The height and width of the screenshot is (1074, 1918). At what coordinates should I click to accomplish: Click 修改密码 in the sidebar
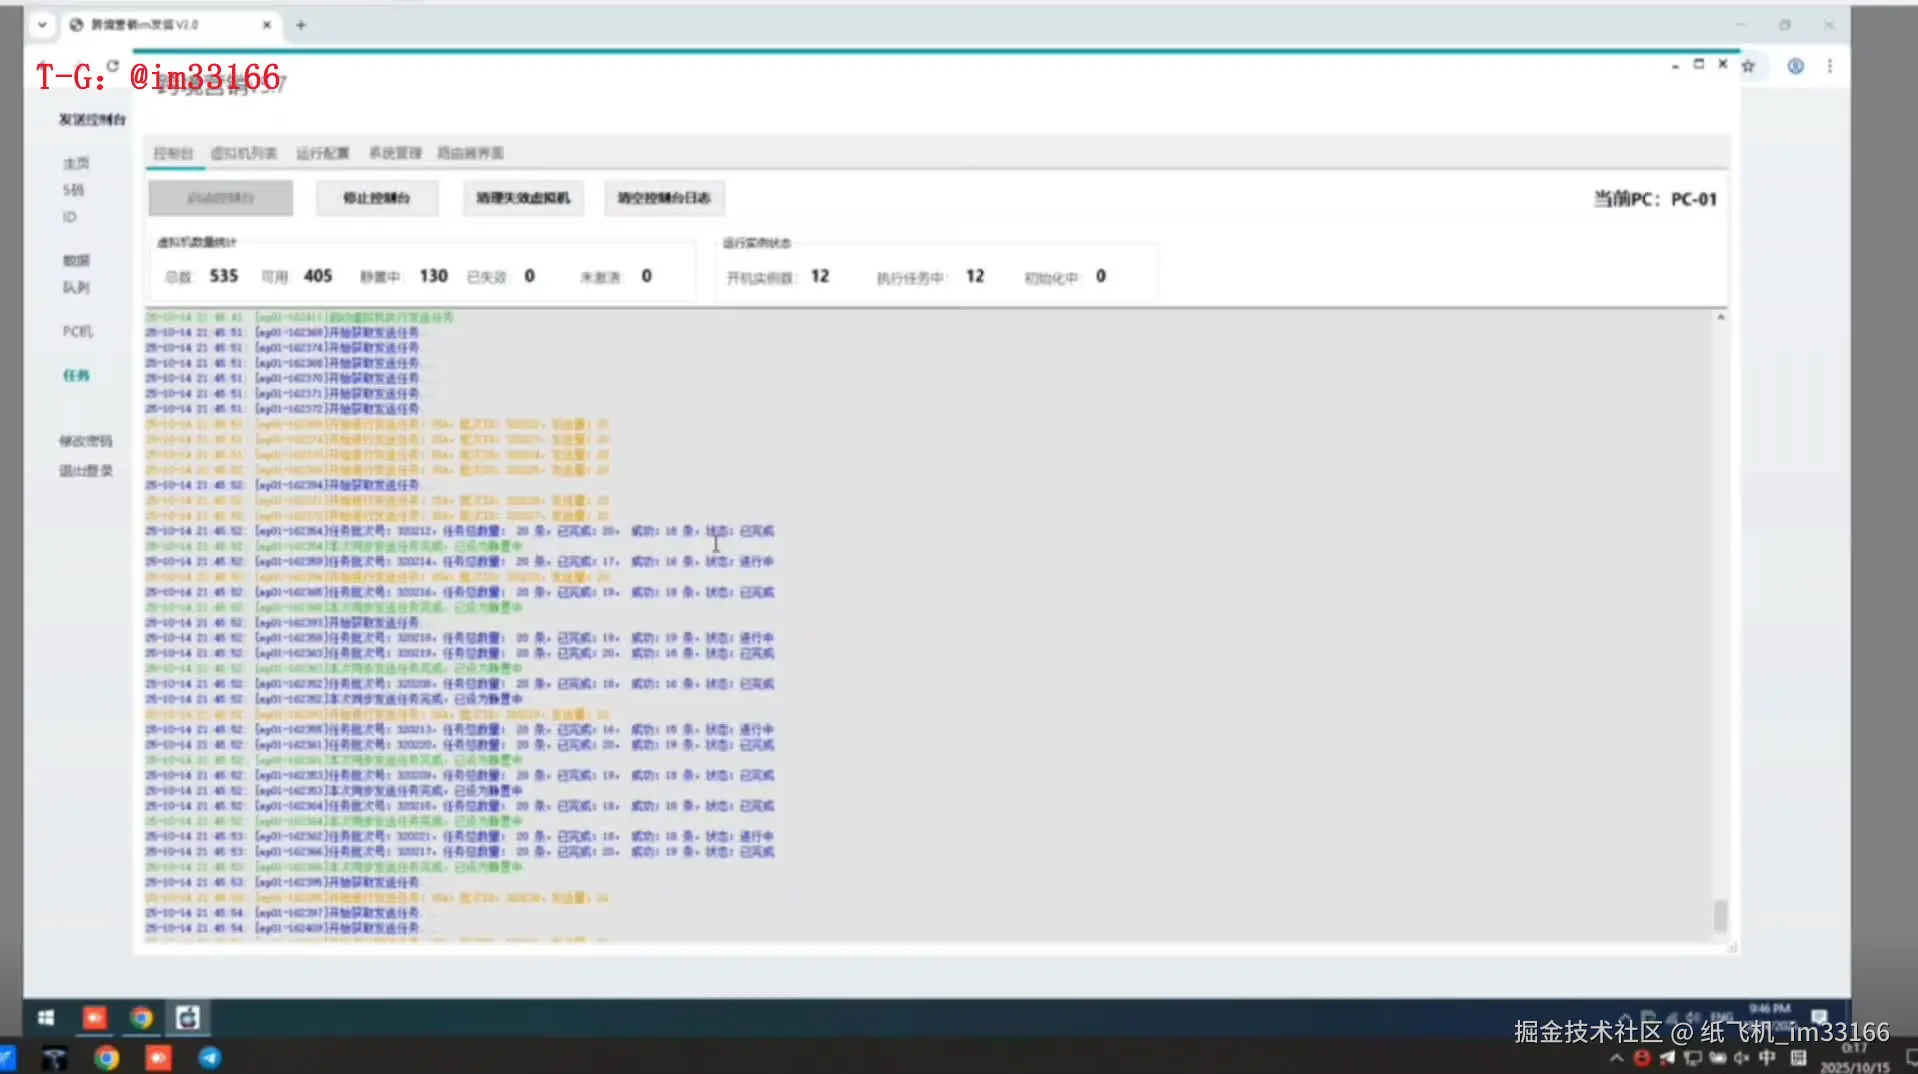(86, 441)
